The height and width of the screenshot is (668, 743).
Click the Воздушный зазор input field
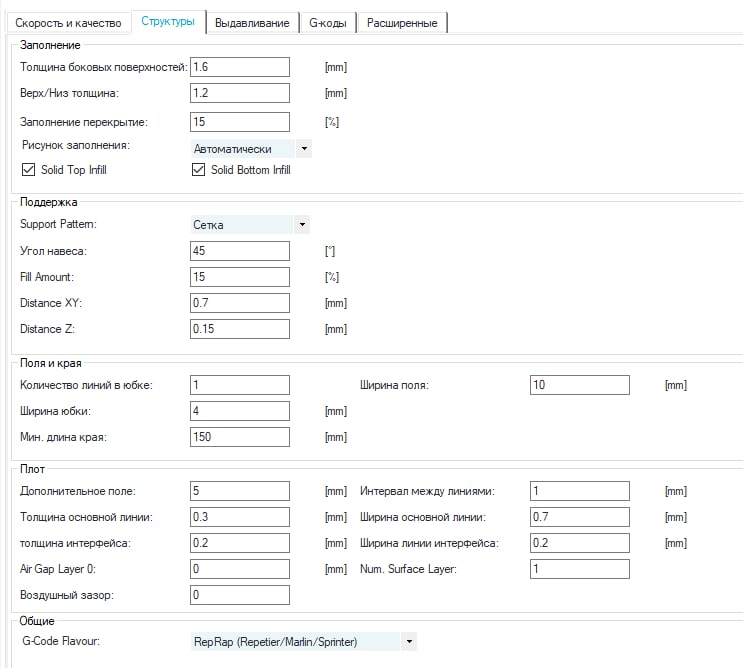(240, 595)
